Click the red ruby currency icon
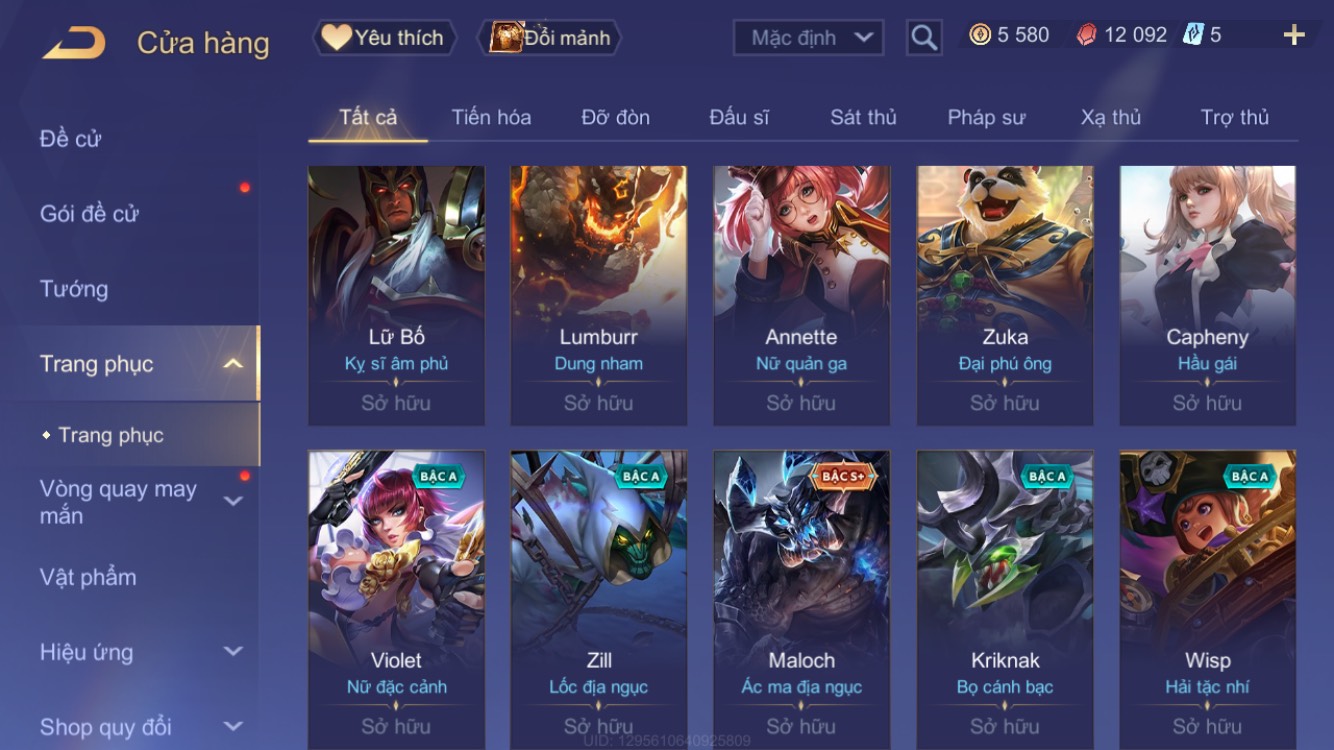 tap(1086, 35)
